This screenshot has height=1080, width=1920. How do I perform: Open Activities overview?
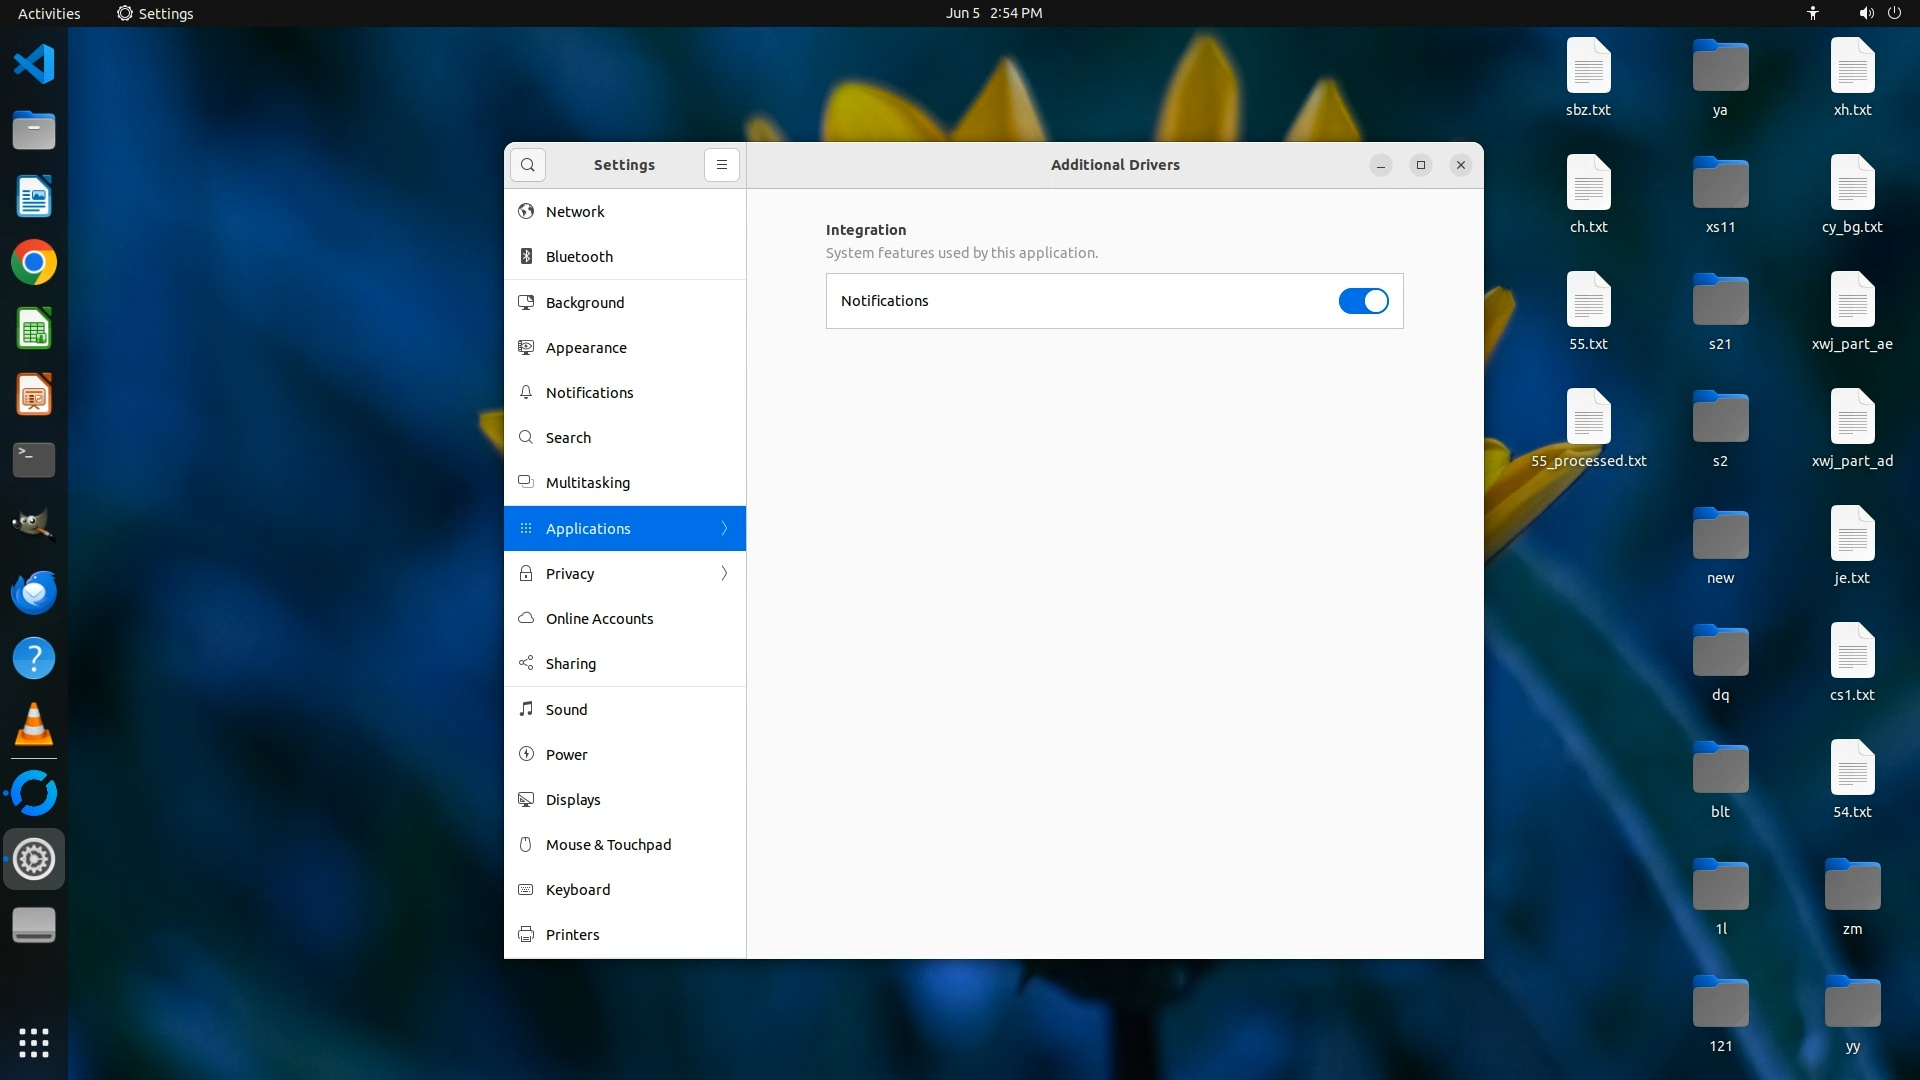[49, 13]
